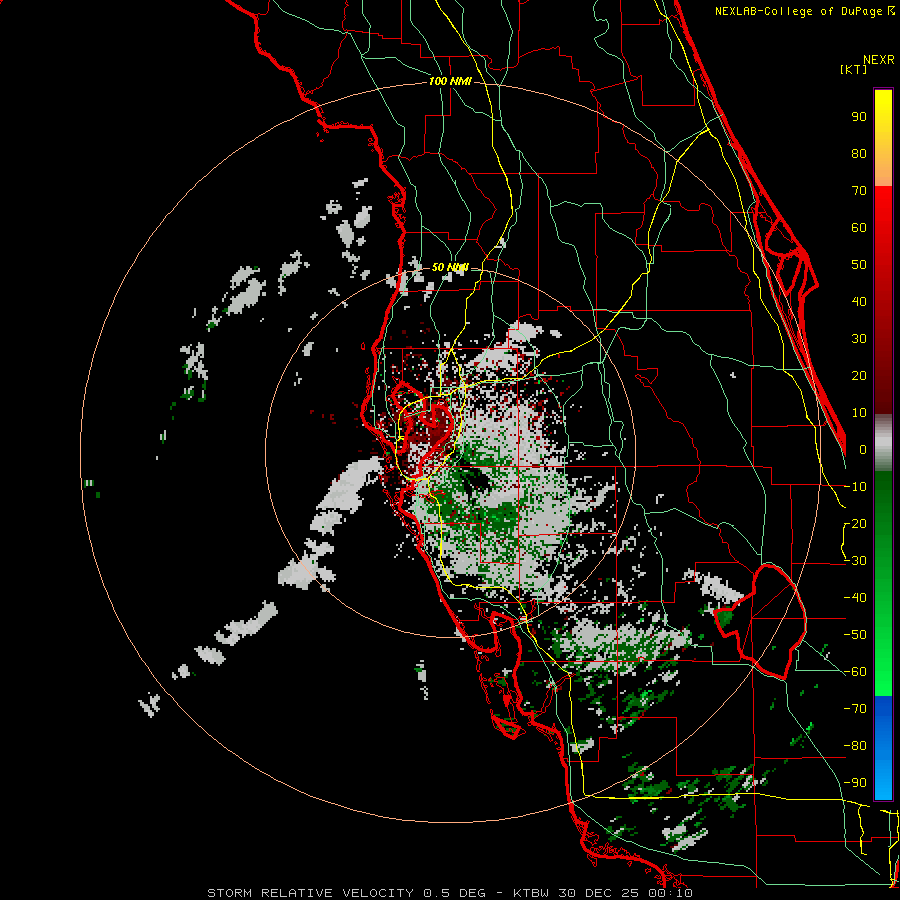The height and width of the screenshot is (900, 900).
Task: Select the negative 20 knot scale label
Action: coord(855,524)
